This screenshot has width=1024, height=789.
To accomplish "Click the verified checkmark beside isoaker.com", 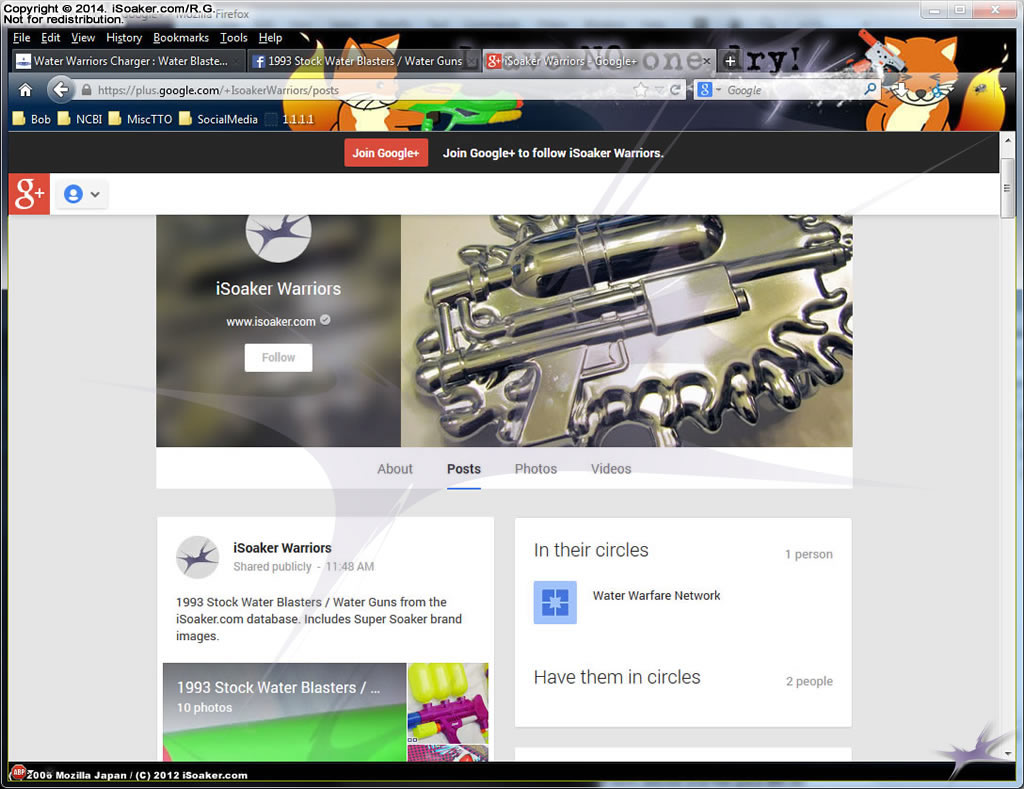I will coord(325,320).
